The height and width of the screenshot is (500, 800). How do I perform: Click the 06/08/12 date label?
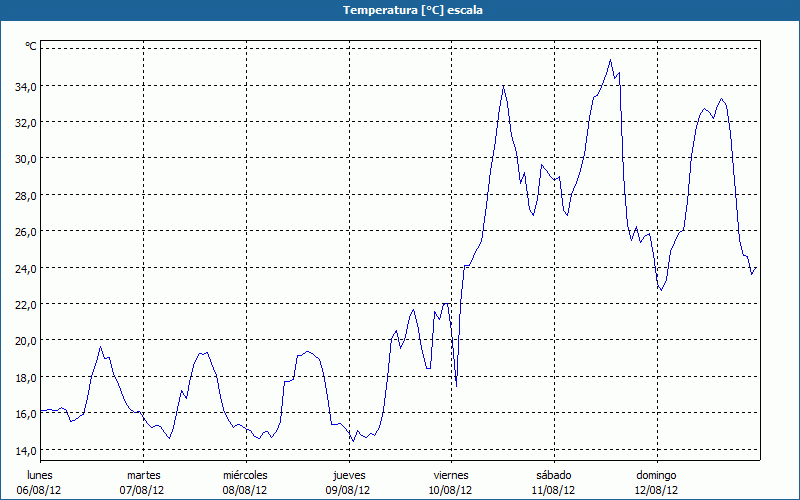[40, 490]
